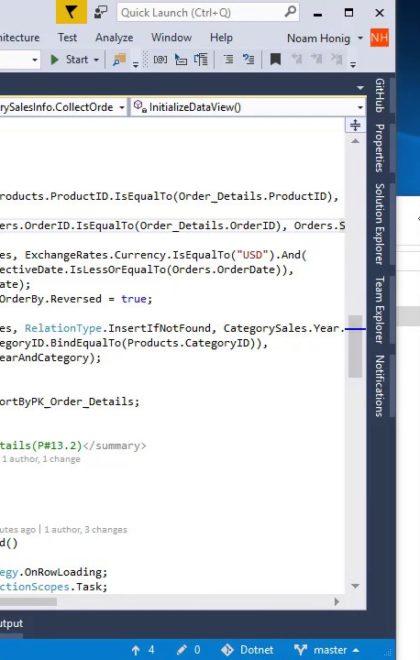Viewport: 420px width, 660px height.
Task: Click the Dotnet repository status item
Action: [x=248, y=650]
